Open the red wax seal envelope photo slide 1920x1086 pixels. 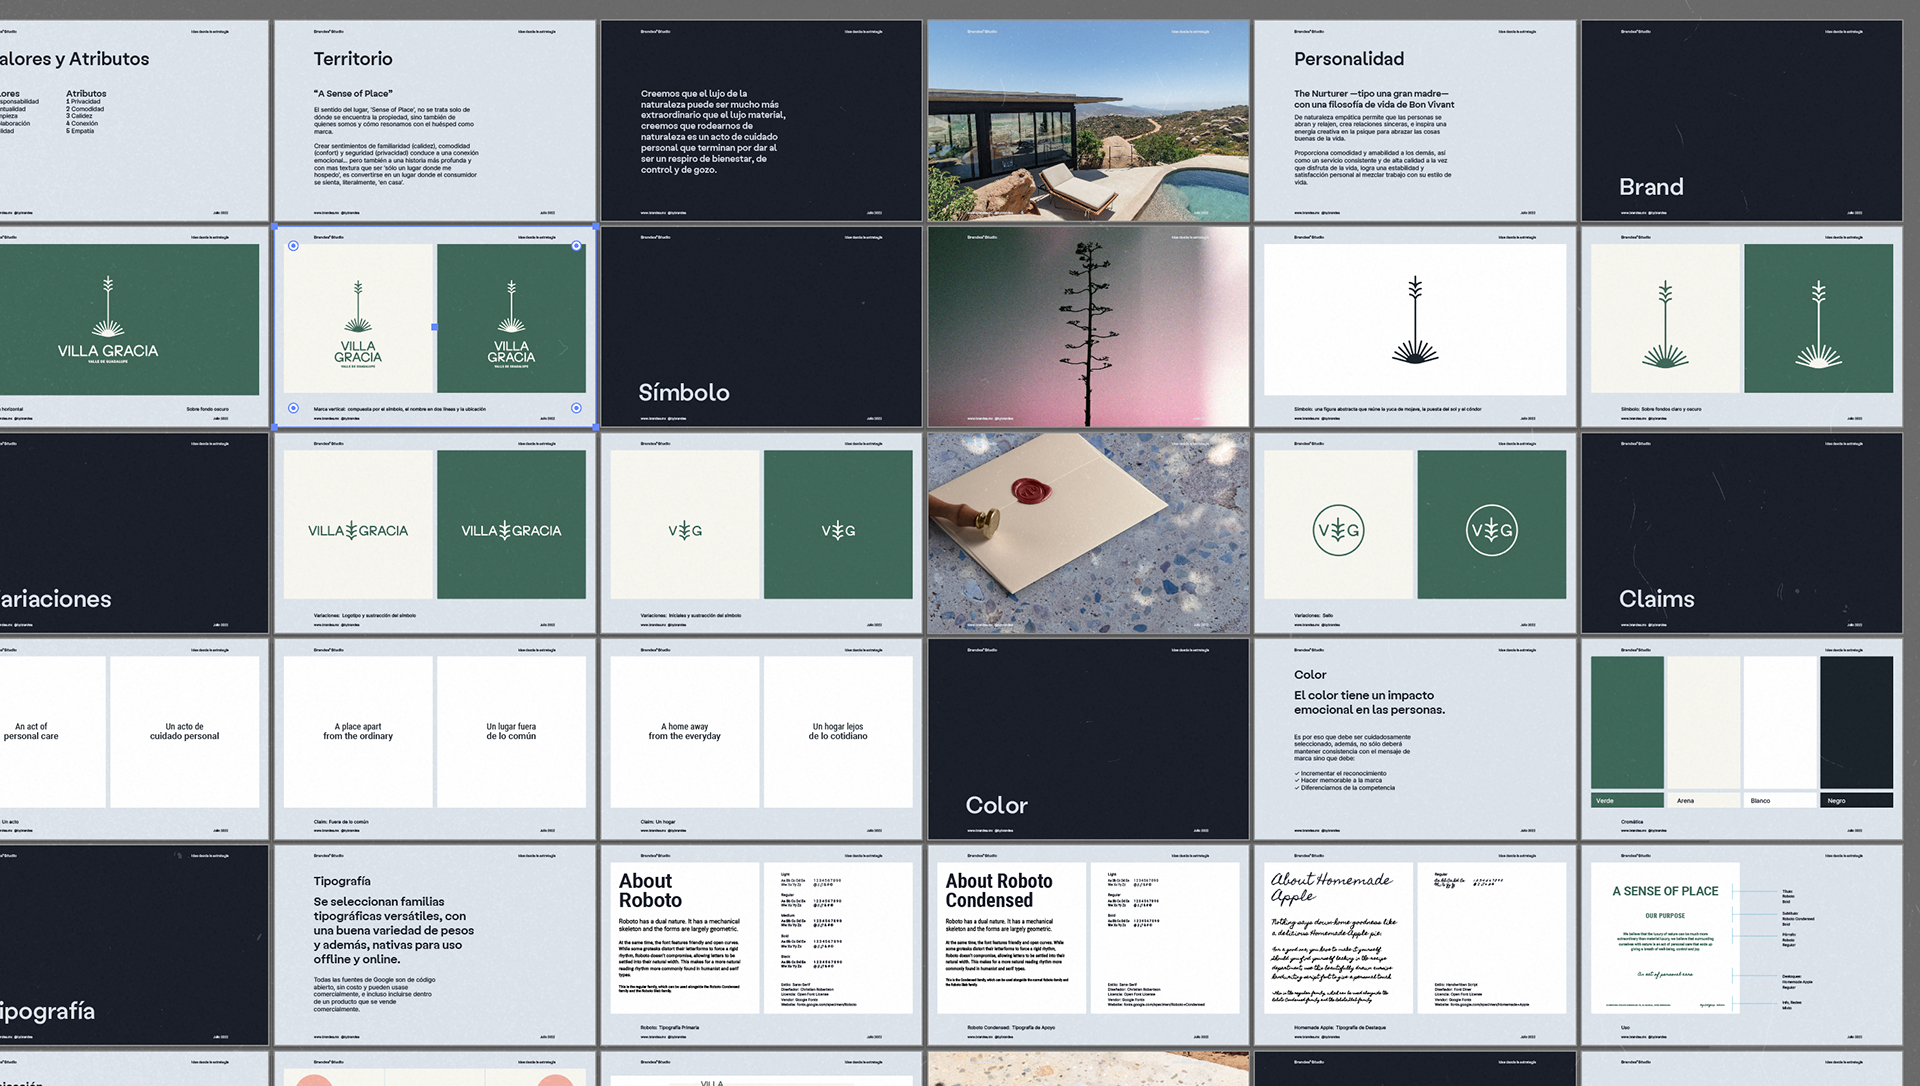coord(1088,533)
